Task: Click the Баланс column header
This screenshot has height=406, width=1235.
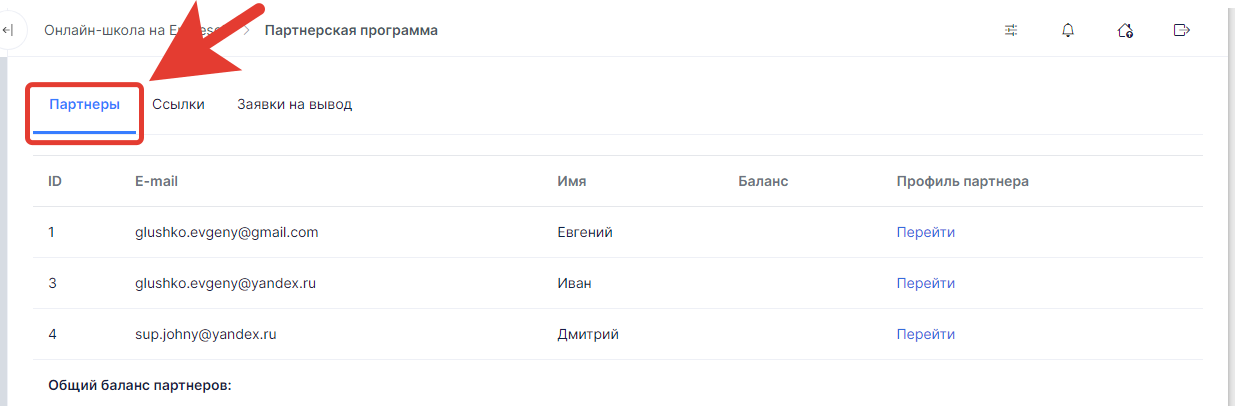Action: tap(763, 181)
